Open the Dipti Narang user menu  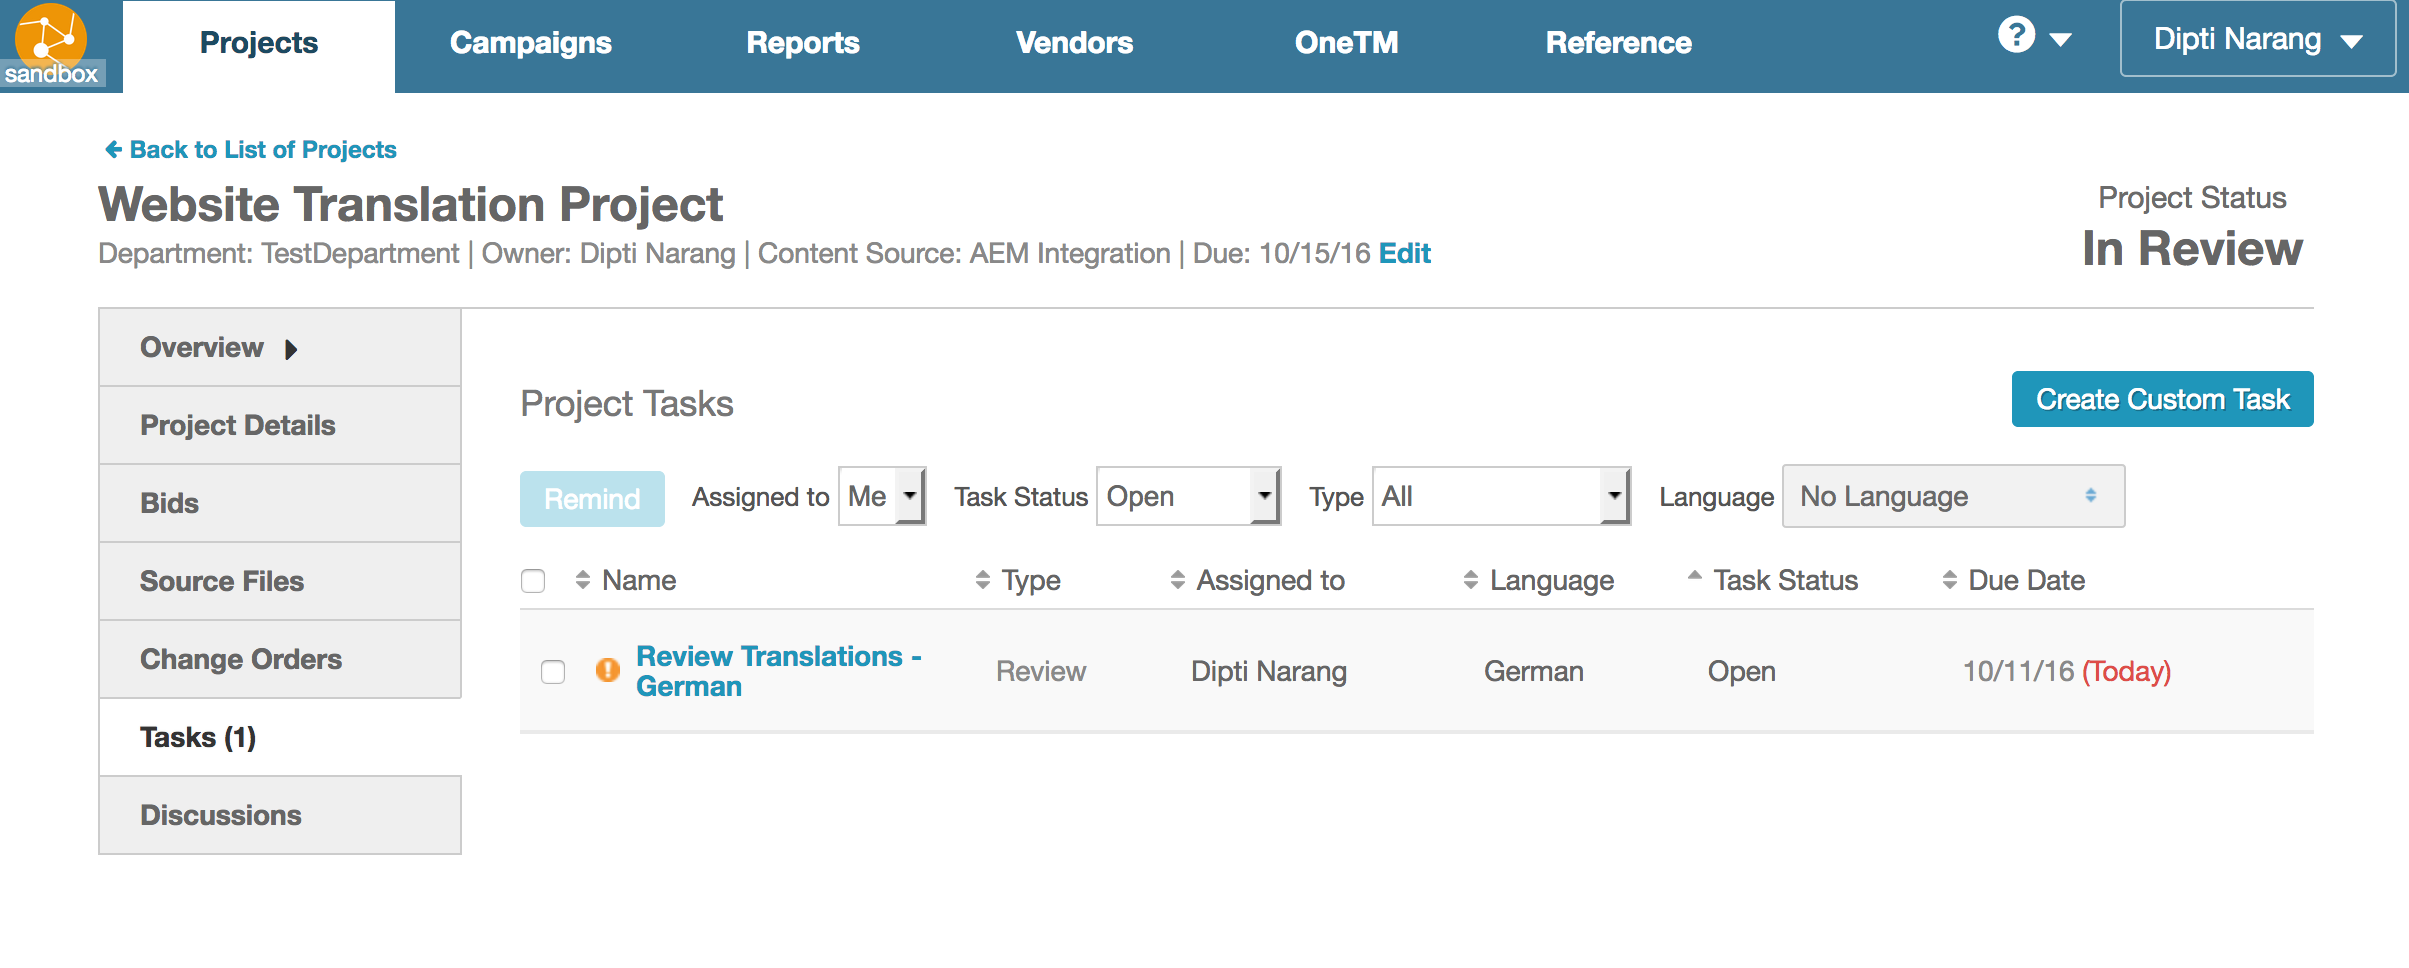(x=2257, y=39)
